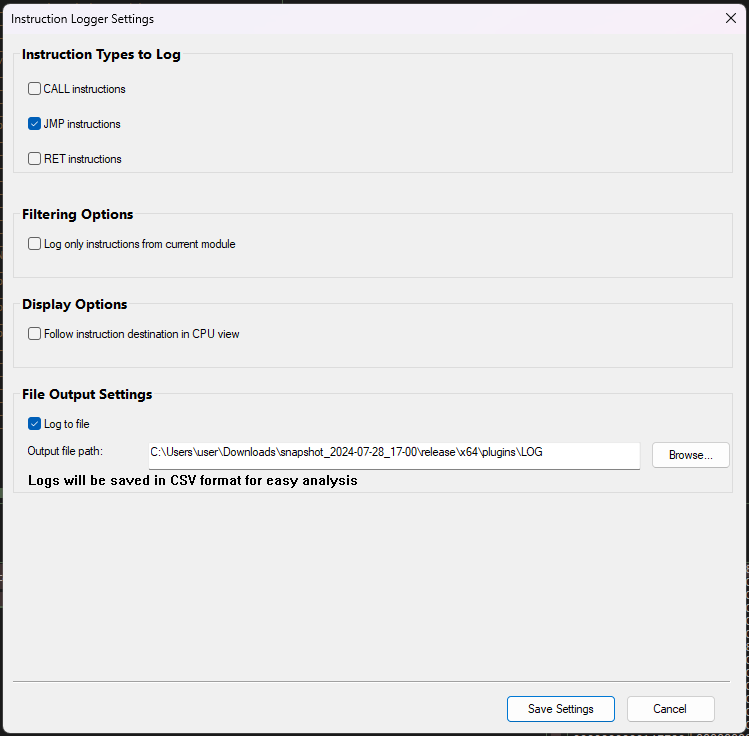749x736 pixels.
Task: Click the Display Options group heading
Action: point(75,304)
